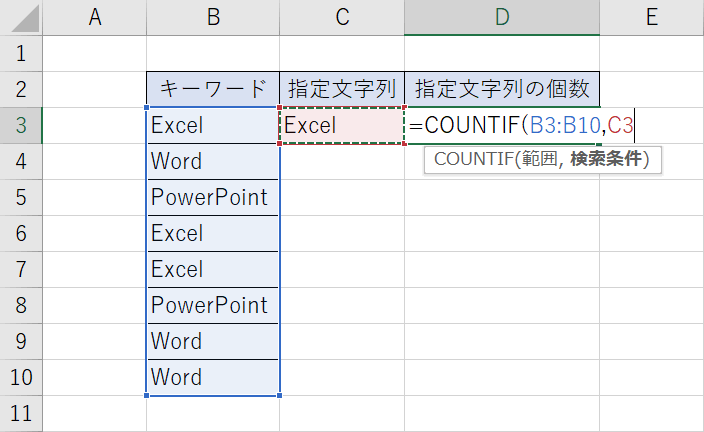Click cell B6 containing Excel
704x432 pixels.
(x=213, y=233)
